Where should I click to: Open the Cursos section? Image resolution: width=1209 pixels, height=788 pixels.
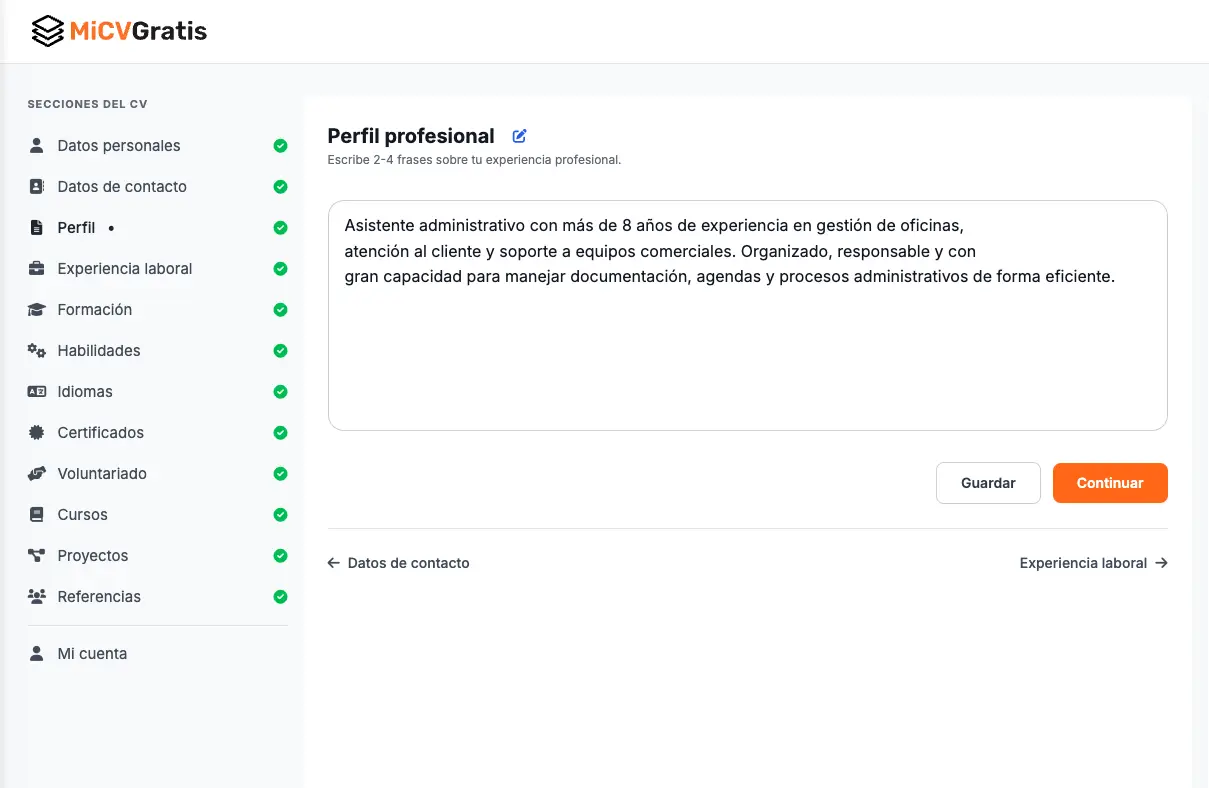pos(83,515)
